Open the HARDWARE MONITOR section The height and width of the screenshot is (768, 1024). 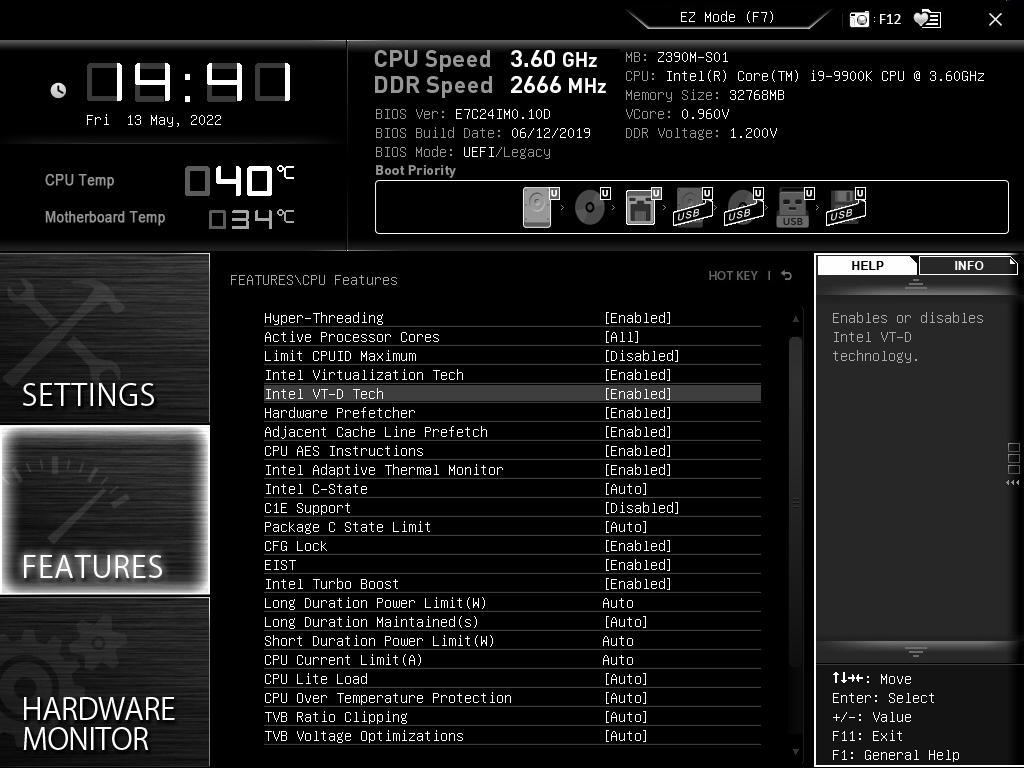(x=105, y=681)
